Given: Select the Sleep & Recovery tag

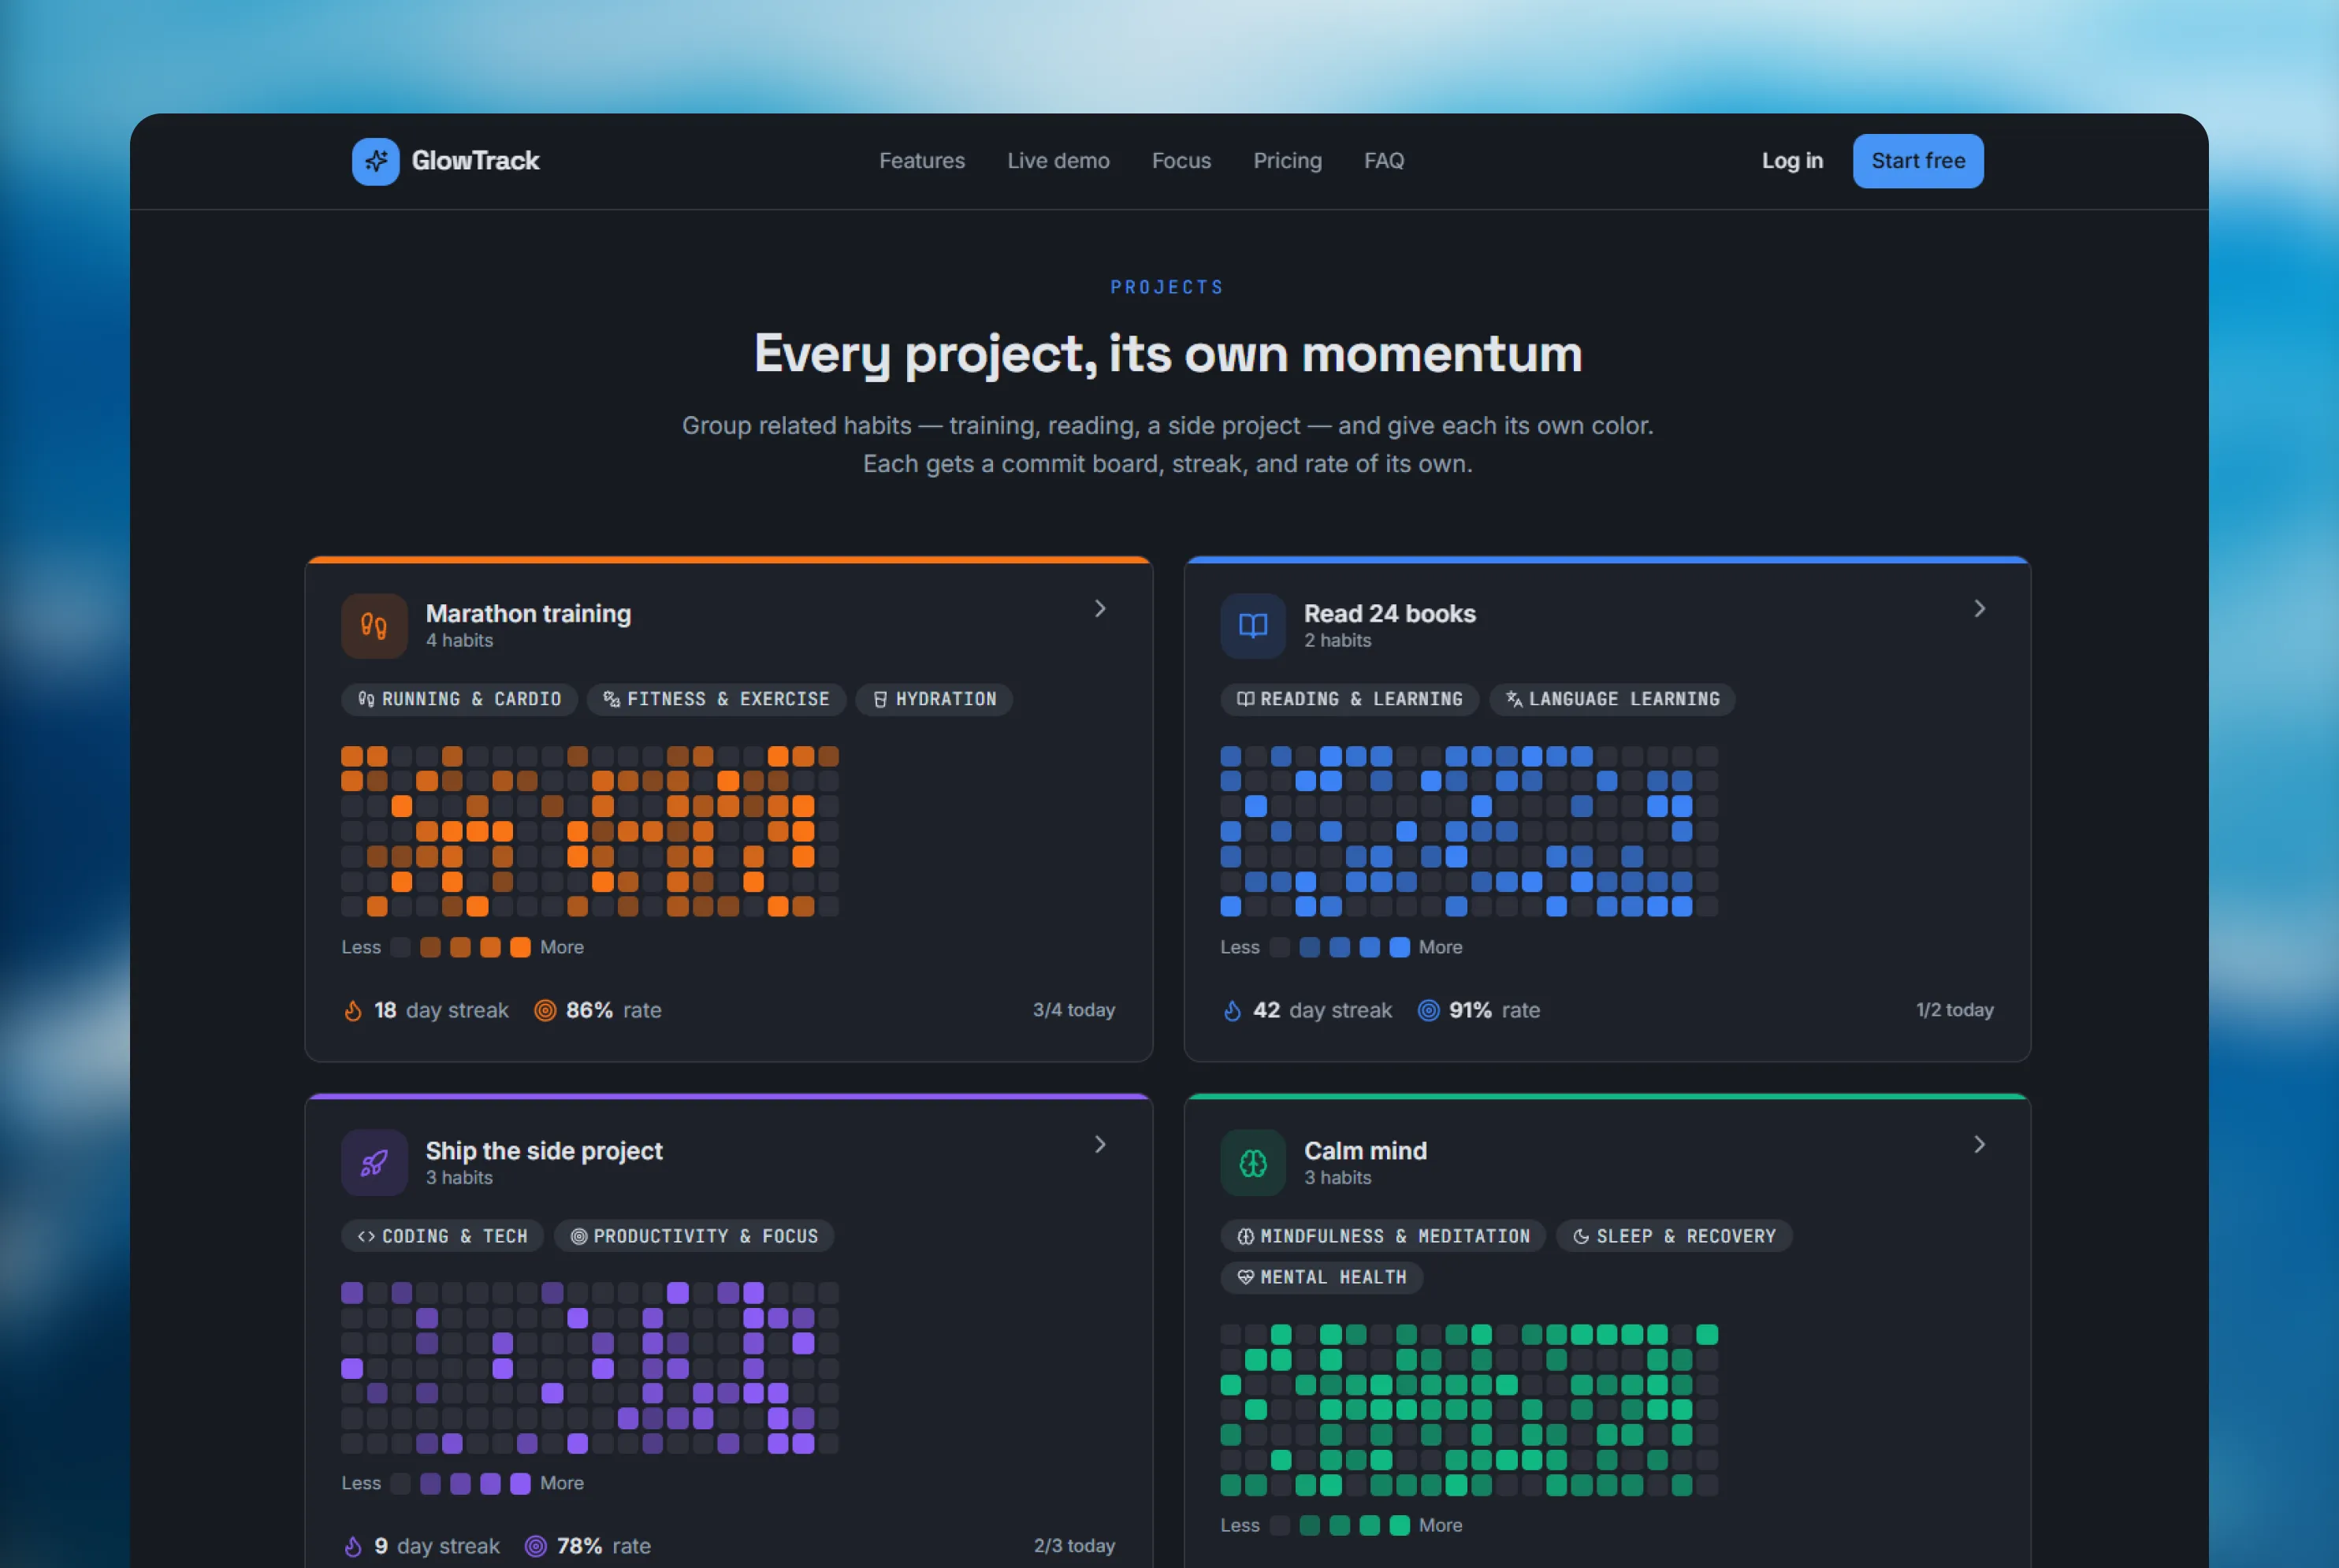Looking at the screenshot, I should click(1674, 1237).
